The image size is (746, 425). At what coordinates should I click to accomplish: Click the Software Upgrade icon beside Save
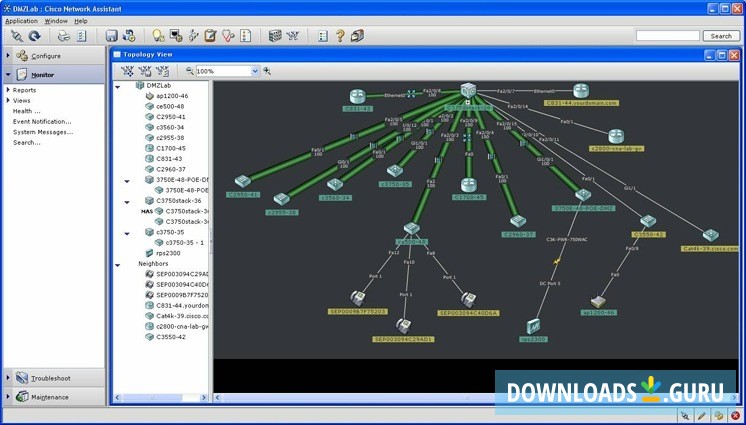[x=129, y=36]
